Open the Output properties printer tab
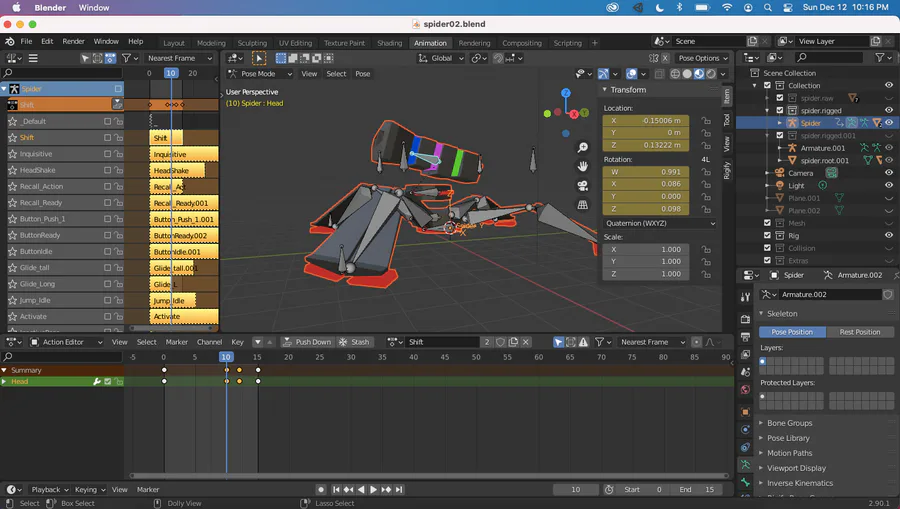The image size is (900, 509). click(745, 336)
